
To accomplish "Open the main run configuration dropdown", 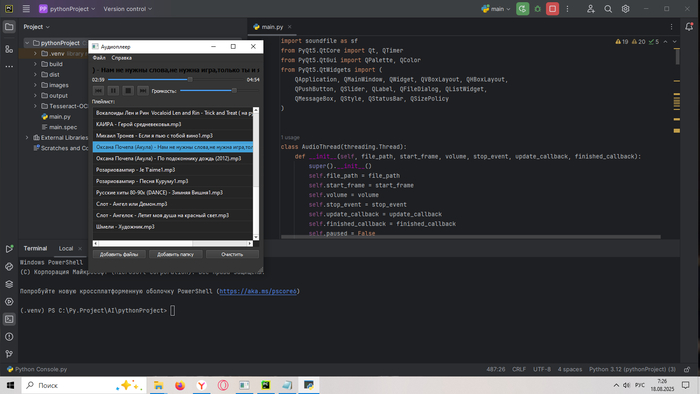I will pos(496,9).
